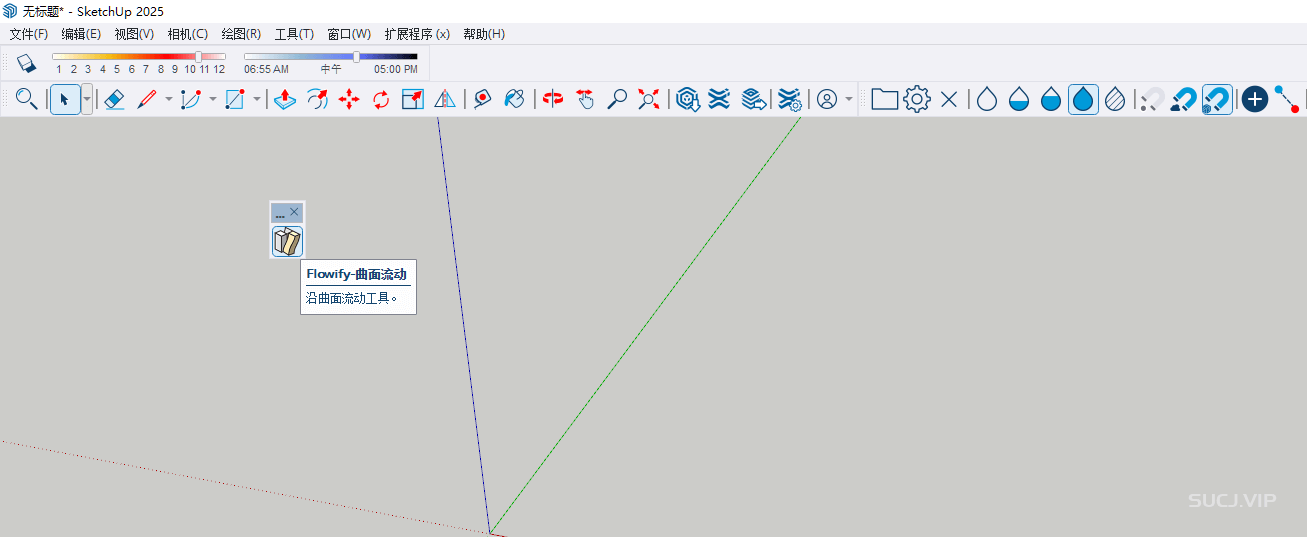Pick the Paint Bucket tool
The width and height of the screenshot is (1307, 537).
515,99
